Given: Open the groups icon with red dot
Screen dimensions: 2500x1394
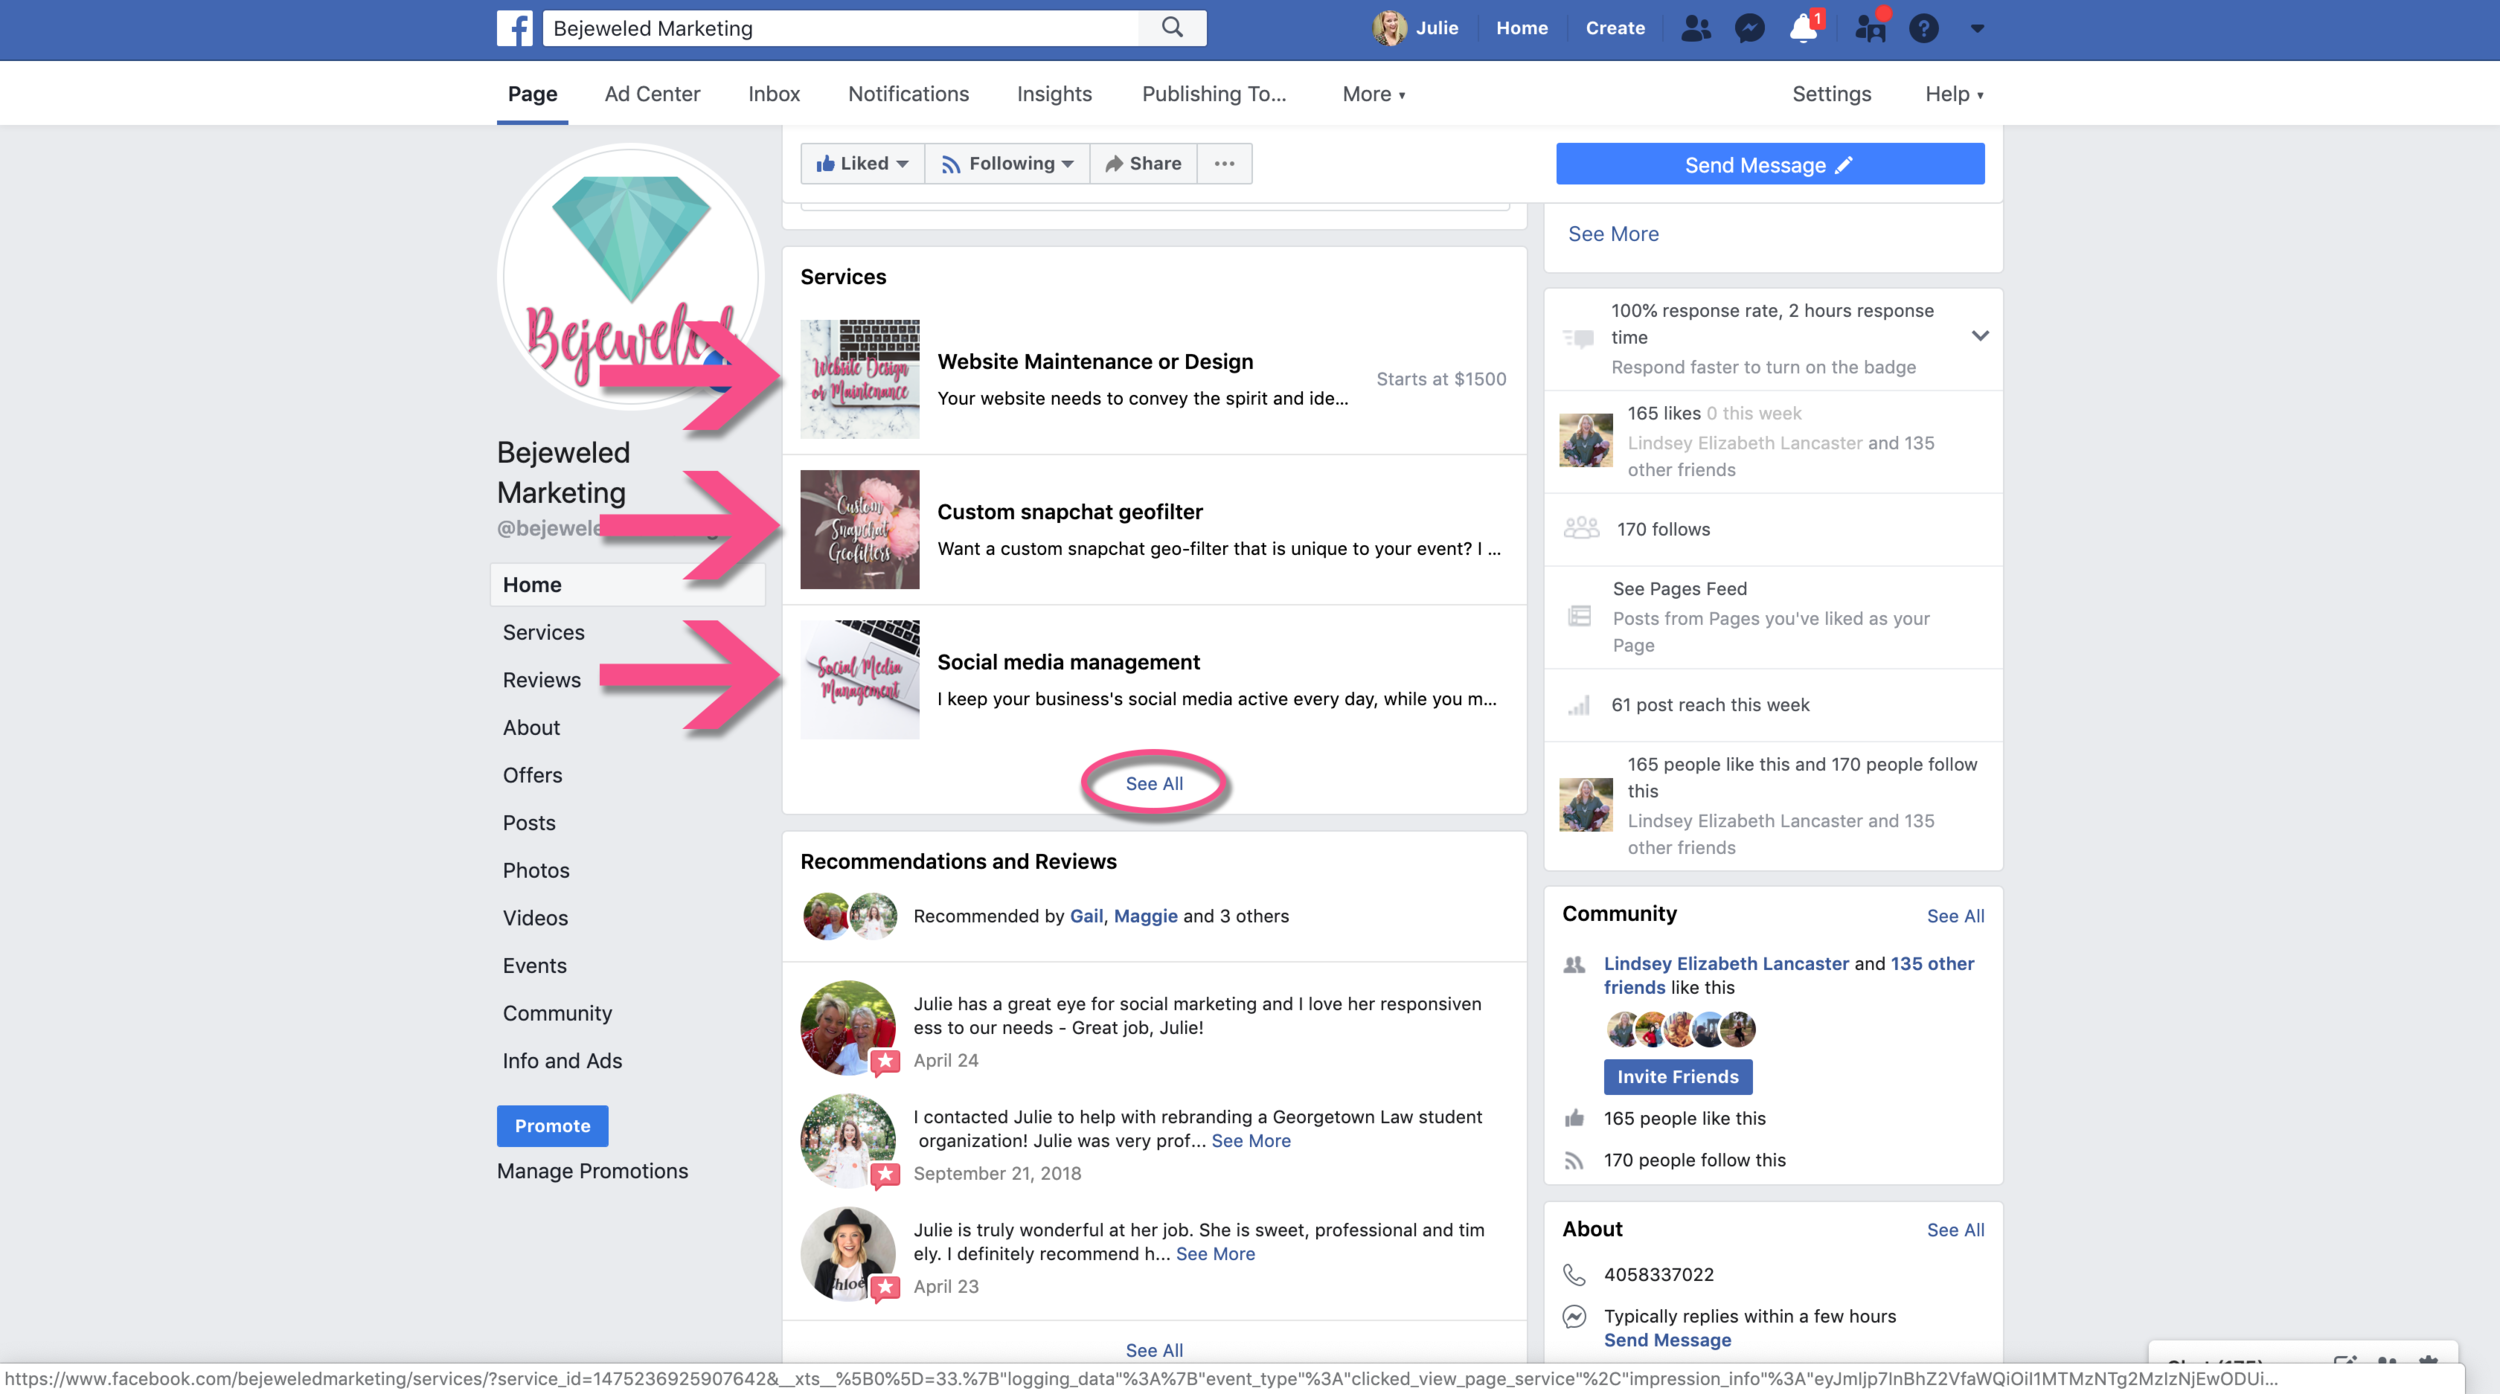Looking at the screenshot, I should point(1869,28).
